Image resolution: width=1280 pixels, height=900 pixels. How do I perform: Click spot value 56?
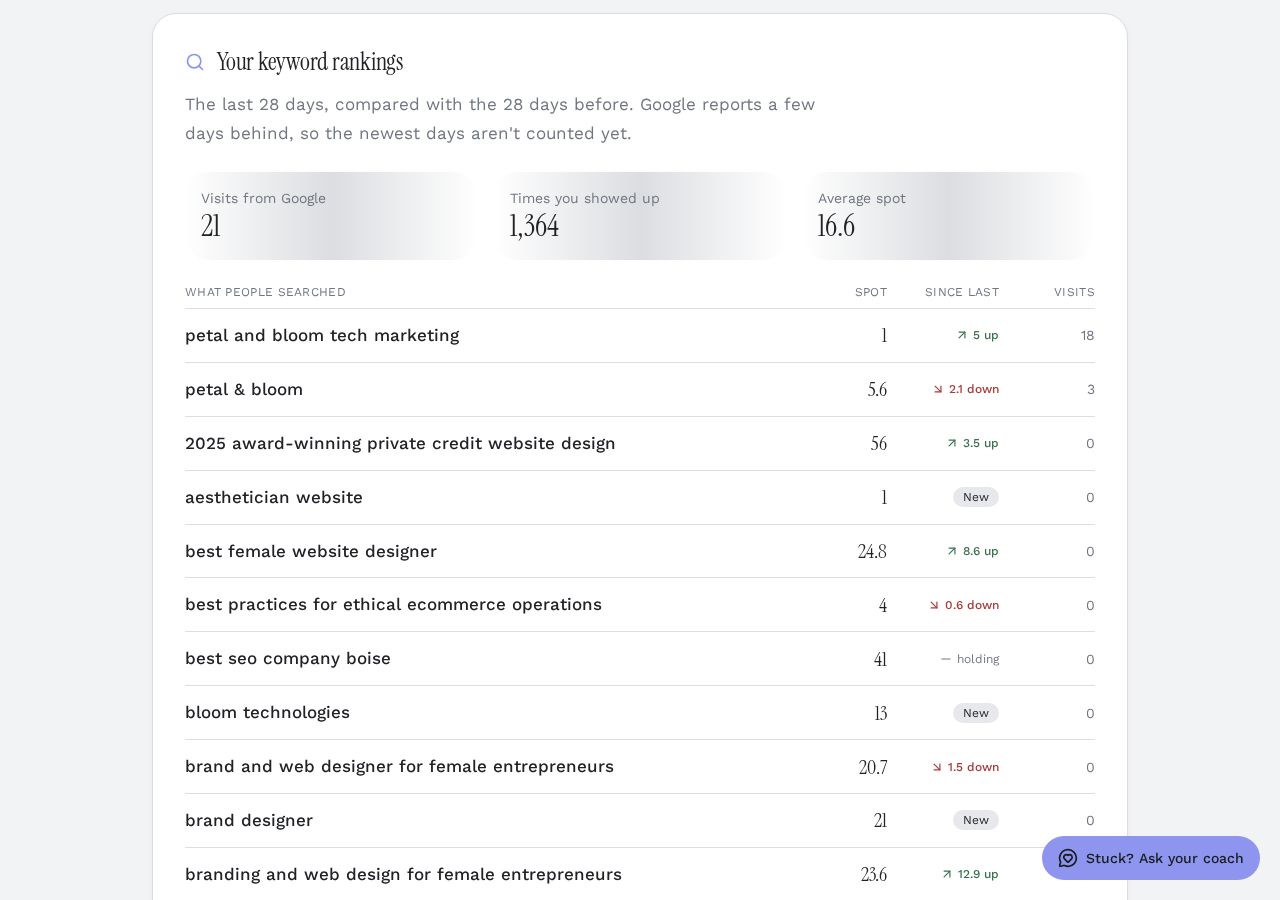[x=879, y=443]
